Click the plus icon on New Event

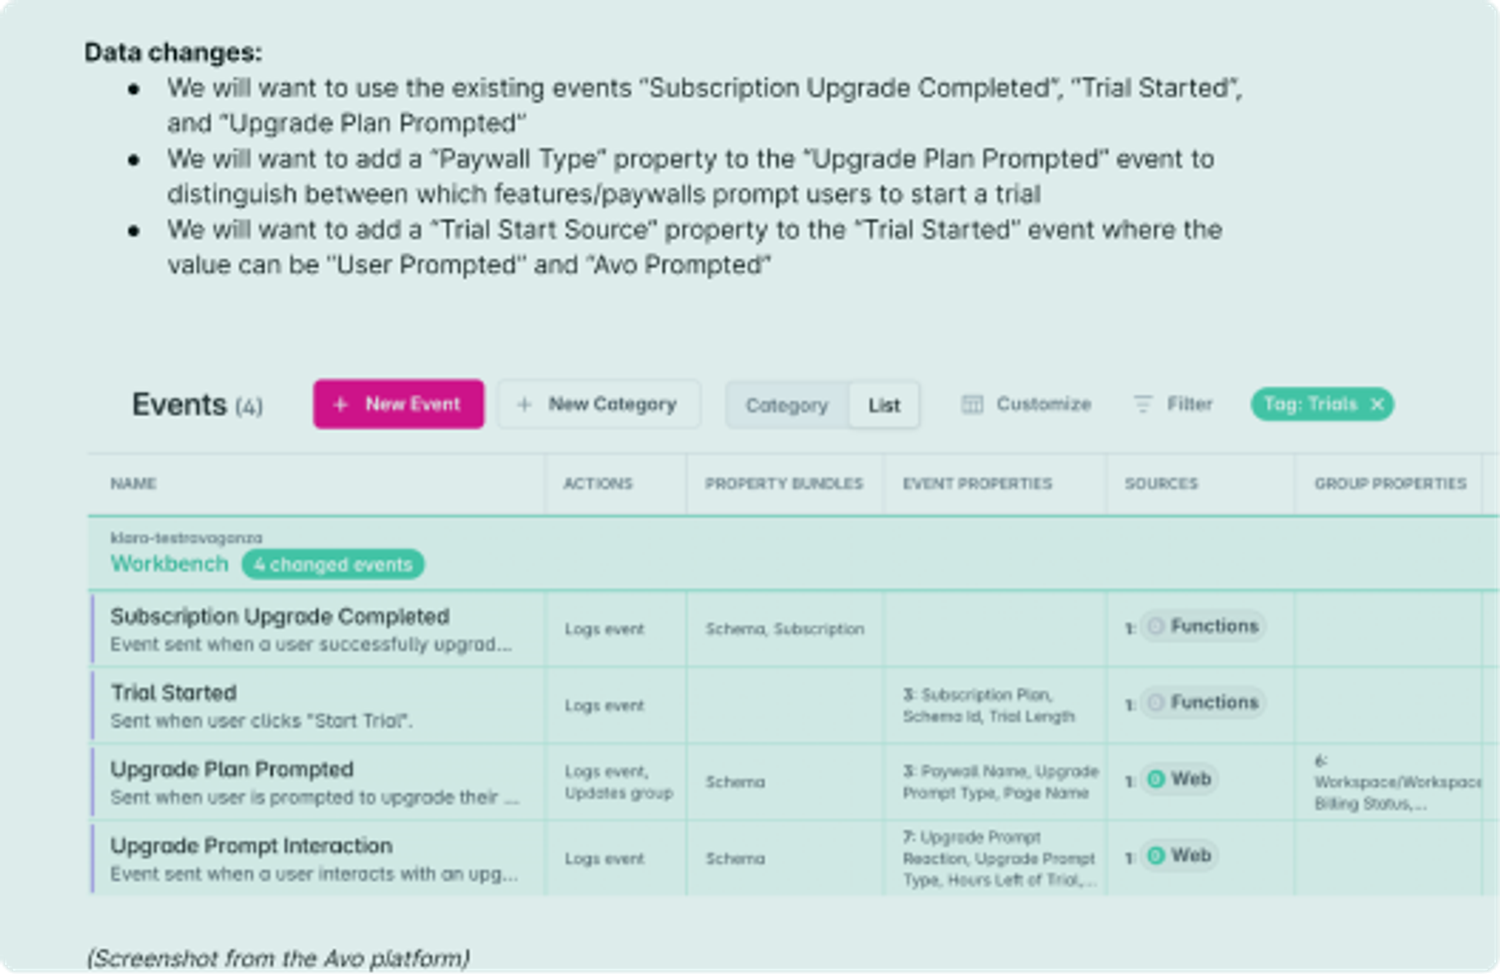tap(339, 404)
